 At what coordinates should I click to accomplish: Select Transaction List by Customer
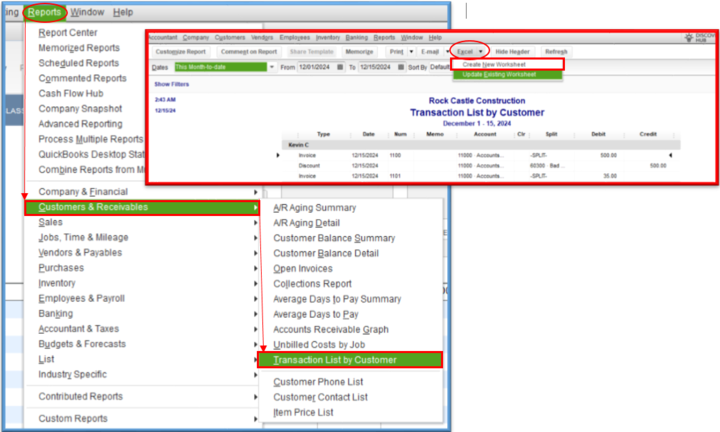click(350, 360)
